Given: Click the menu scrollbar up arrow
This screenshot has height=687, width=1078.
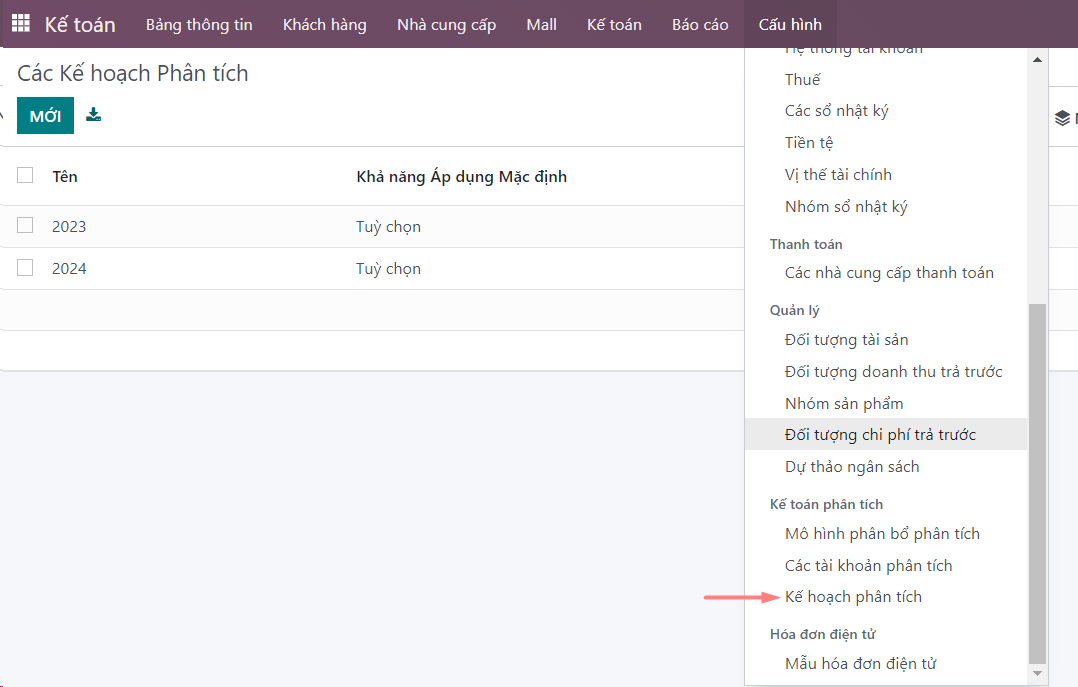Looking at the screenshot, I should [1037, 60].
